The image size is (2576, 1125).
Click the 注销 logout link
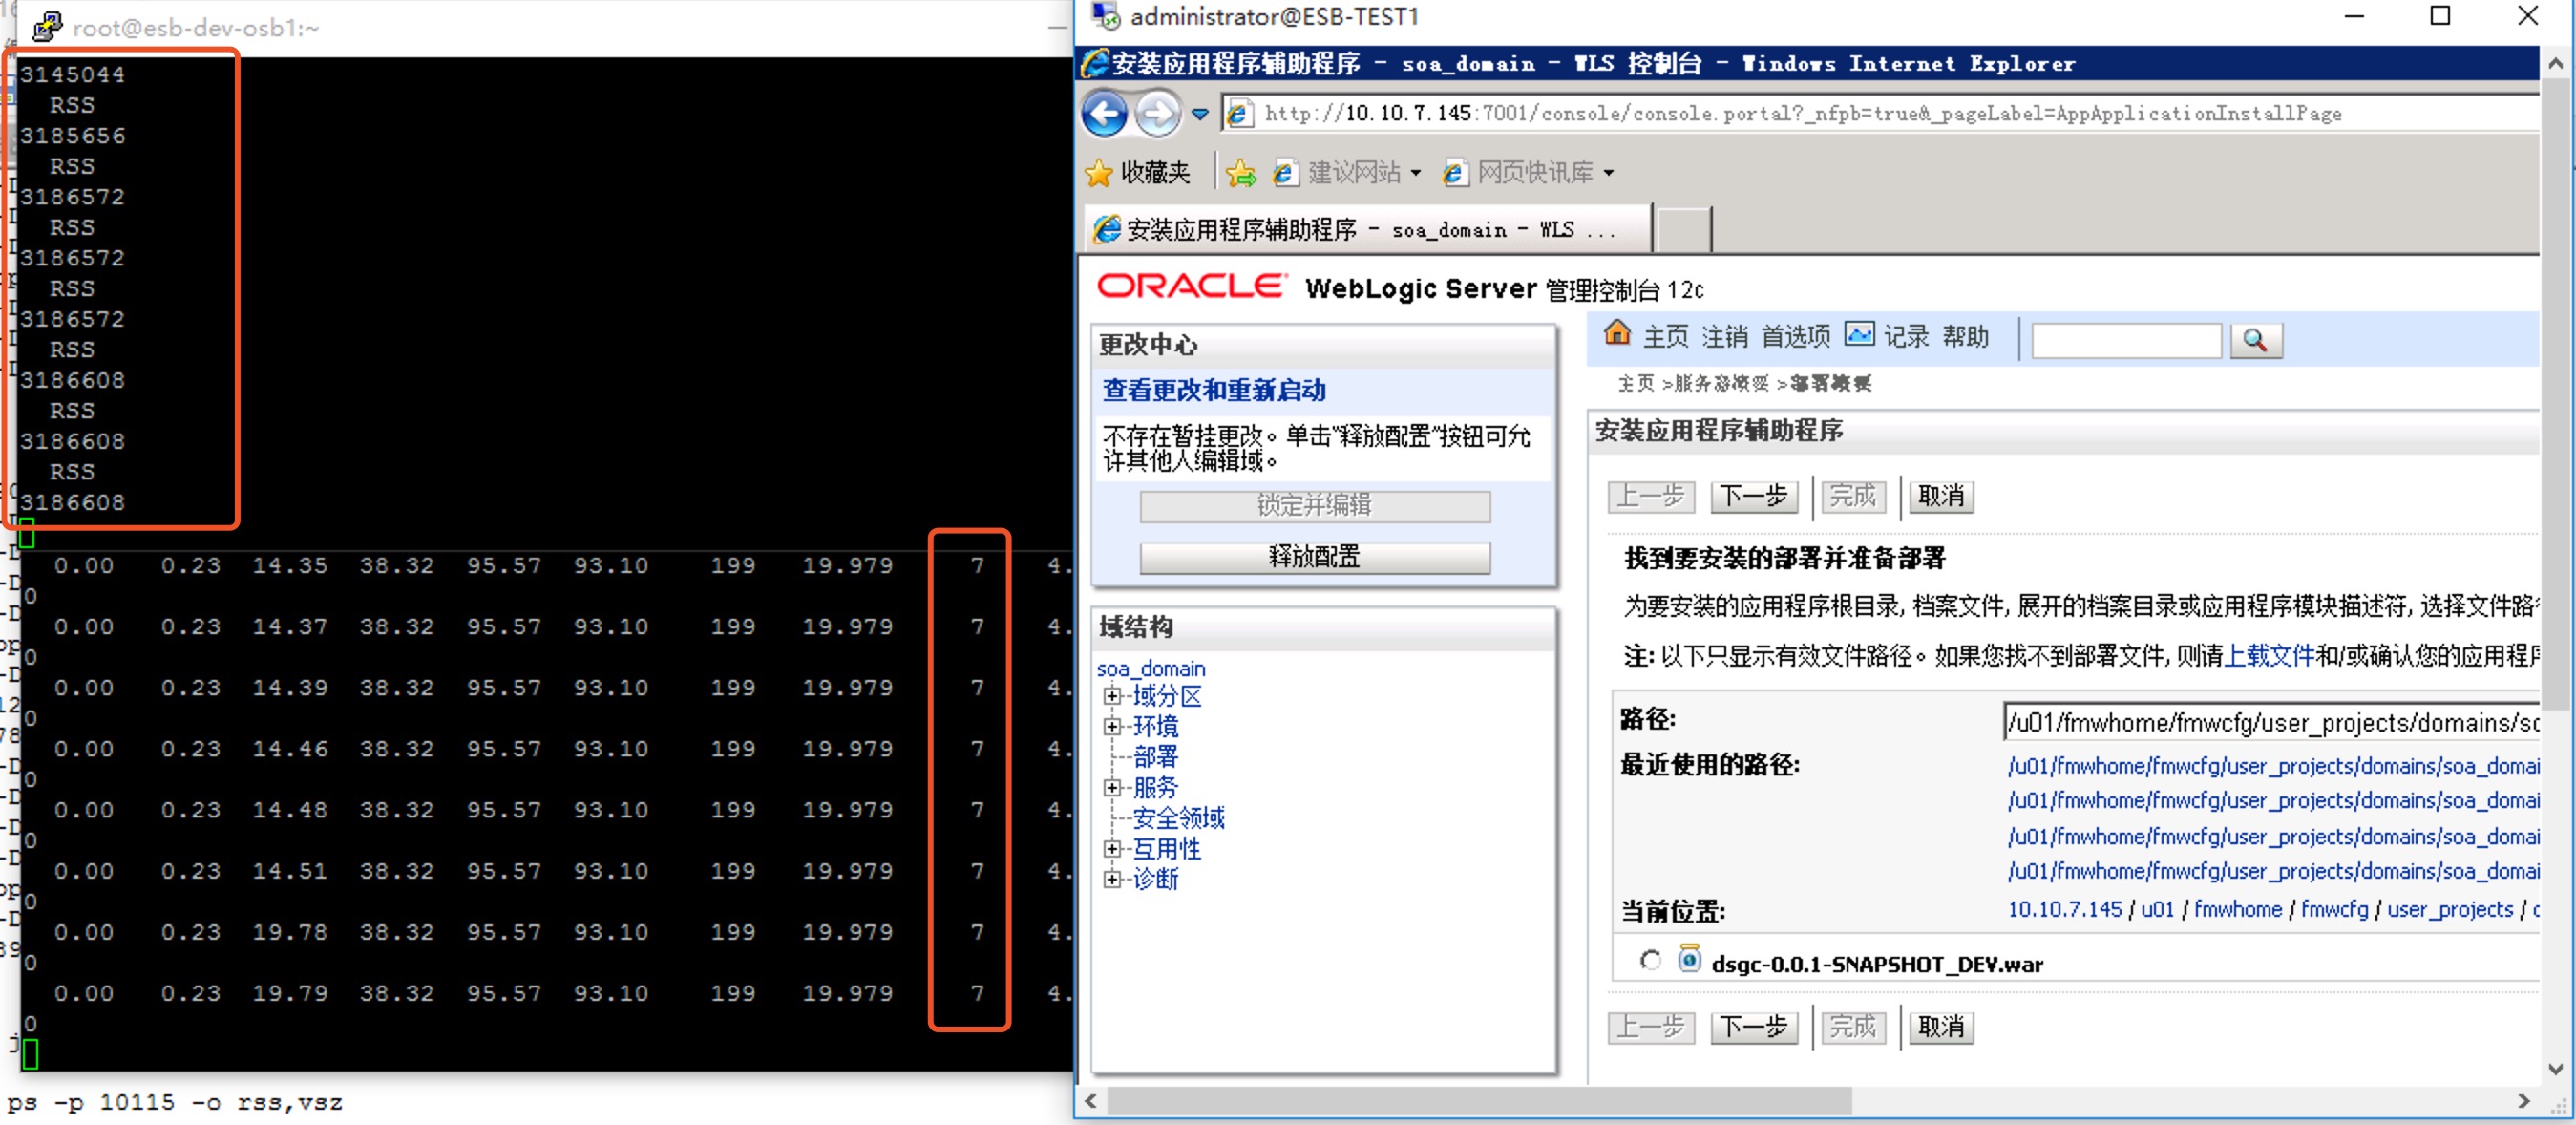tap(1725, 337)
